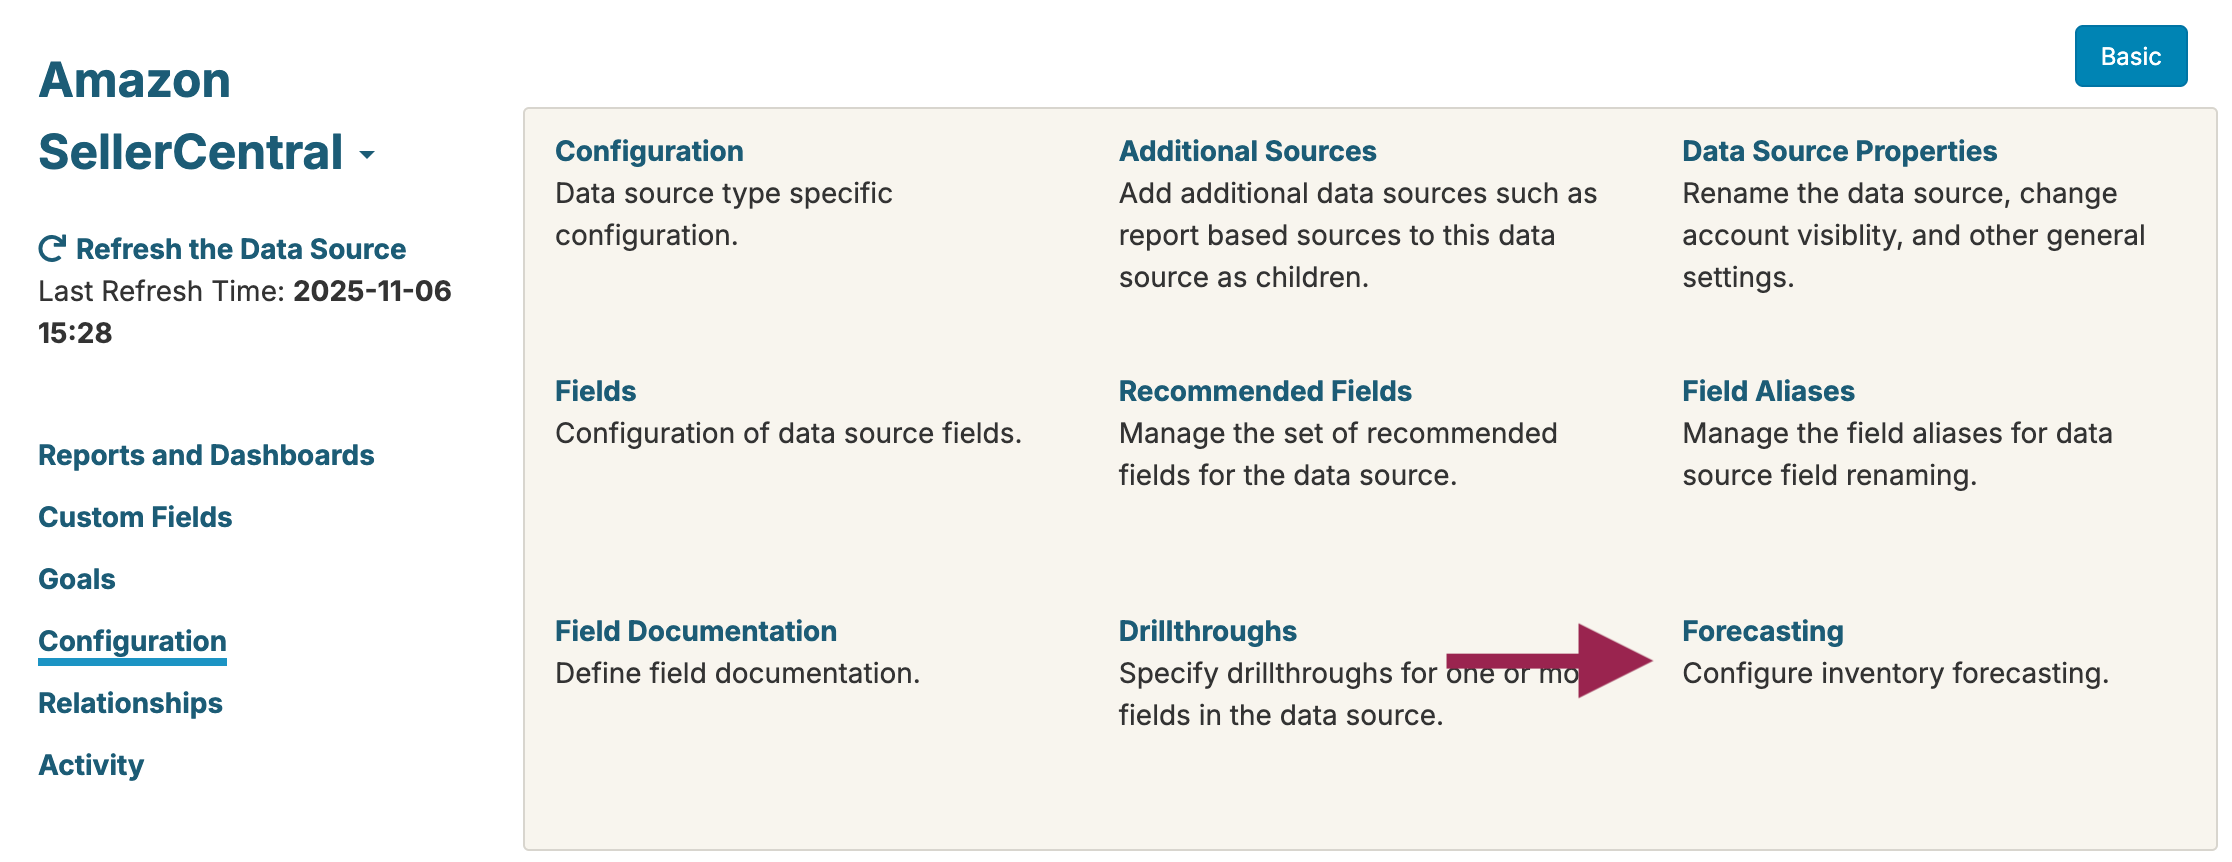2232x862 pixels.
Task: Click the Refresh the Data Source link
Action: [x=241, y=249]
